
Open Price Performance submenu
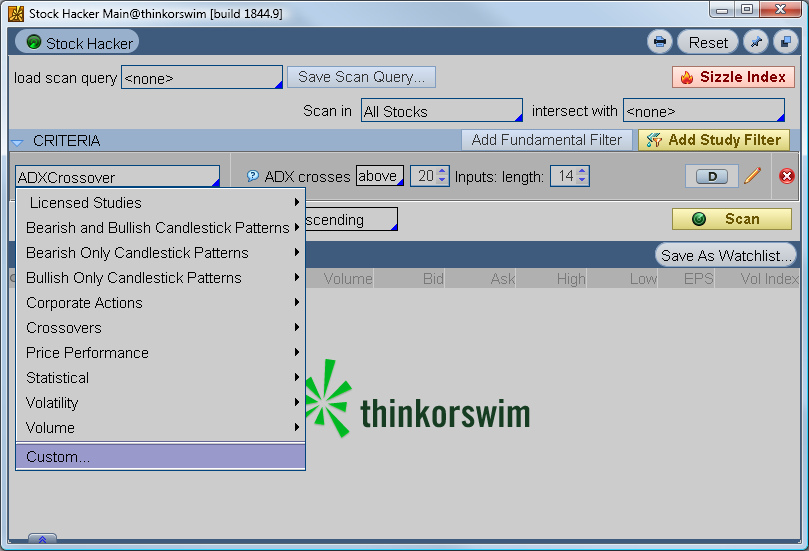(x=160, y=352)
